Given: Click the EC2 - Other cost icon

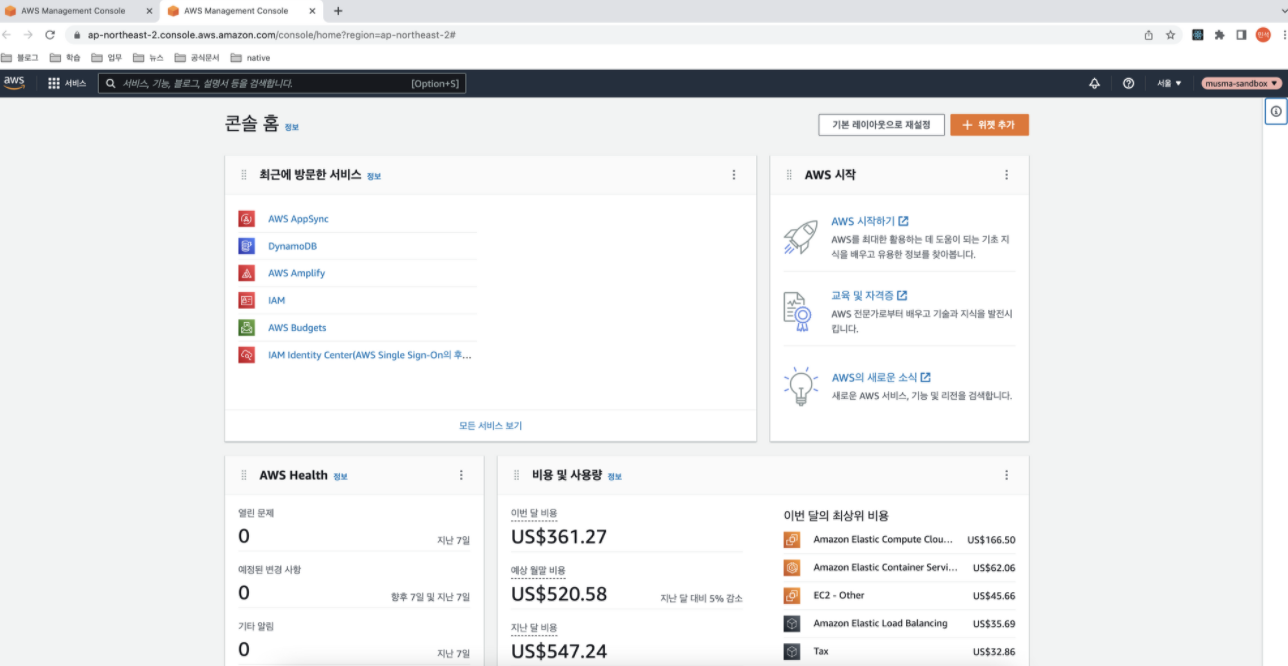Looking at the screenshot, I should [792, 596].
